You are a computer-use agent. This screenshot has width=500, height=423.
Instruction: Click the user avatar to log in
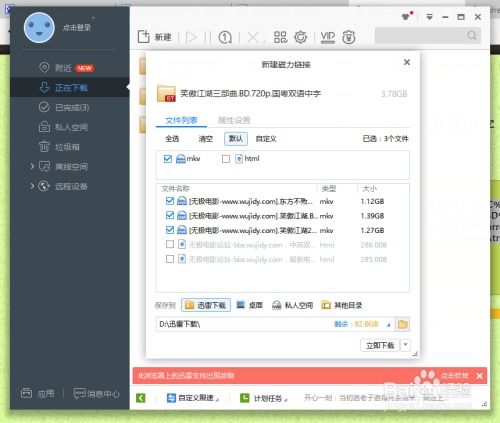coord(39,28)
